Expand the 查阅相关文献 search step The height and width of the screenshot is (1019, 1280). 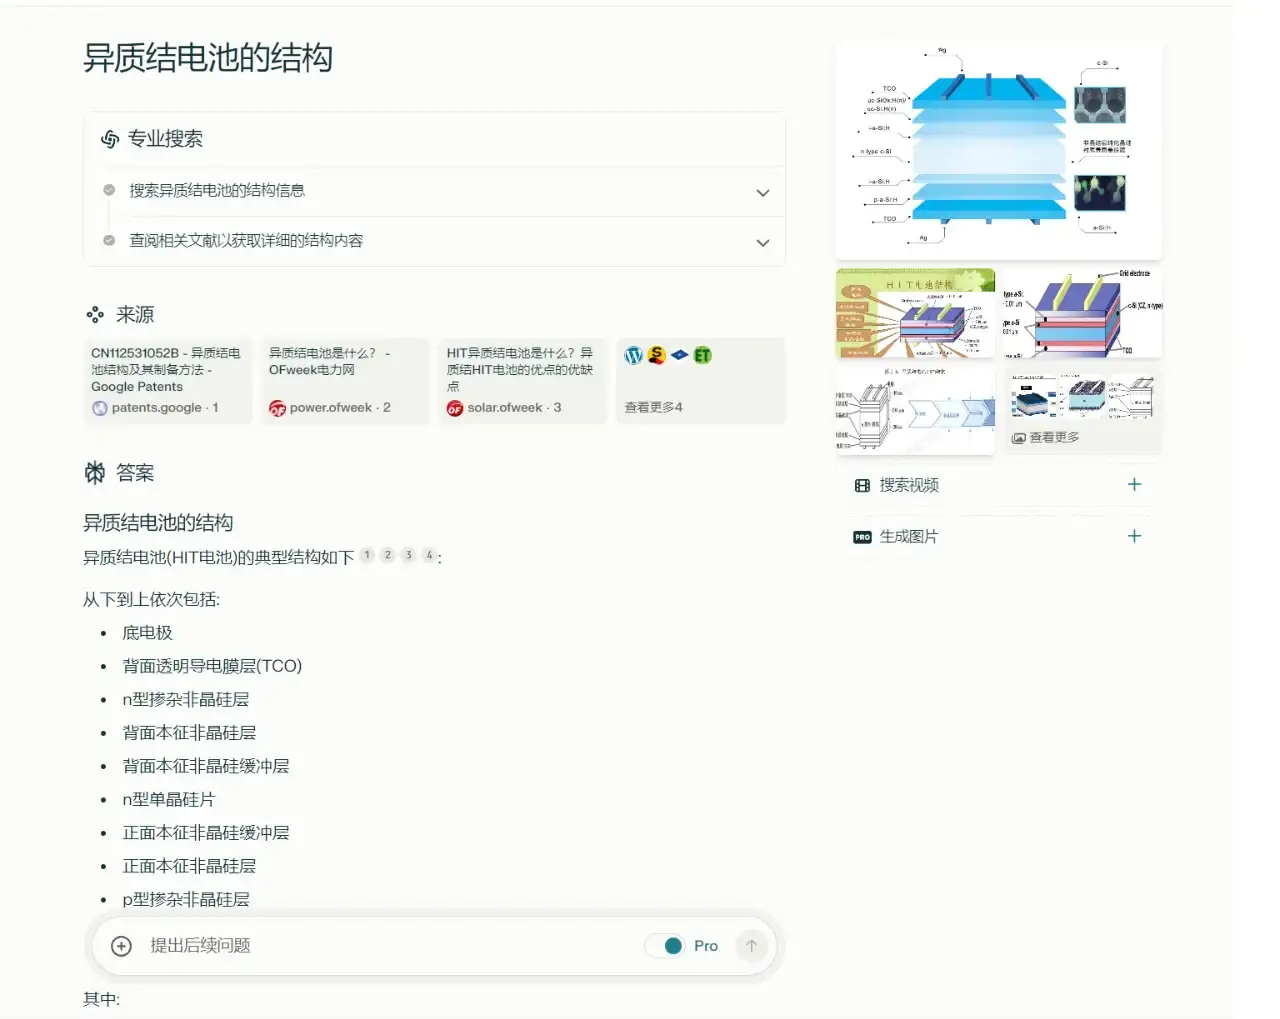[x=762, y=242]
